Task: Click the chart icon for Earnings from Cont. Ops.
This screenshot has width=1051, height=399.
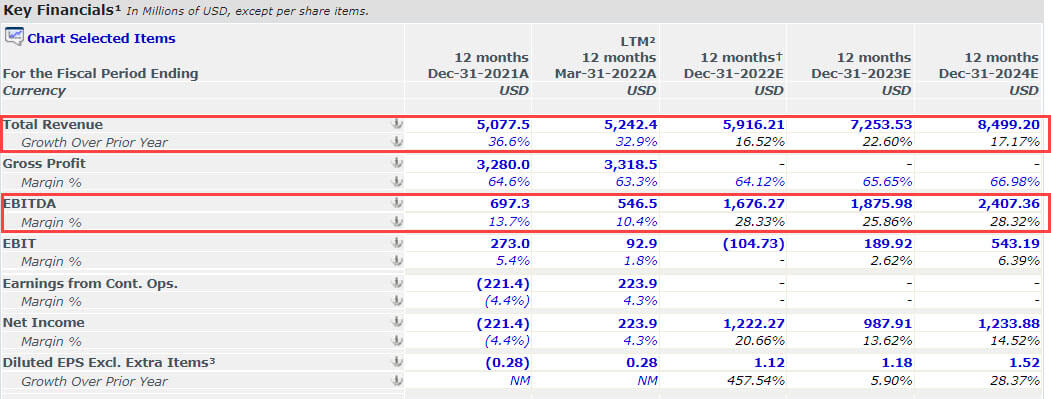Action: pos(397,283)
